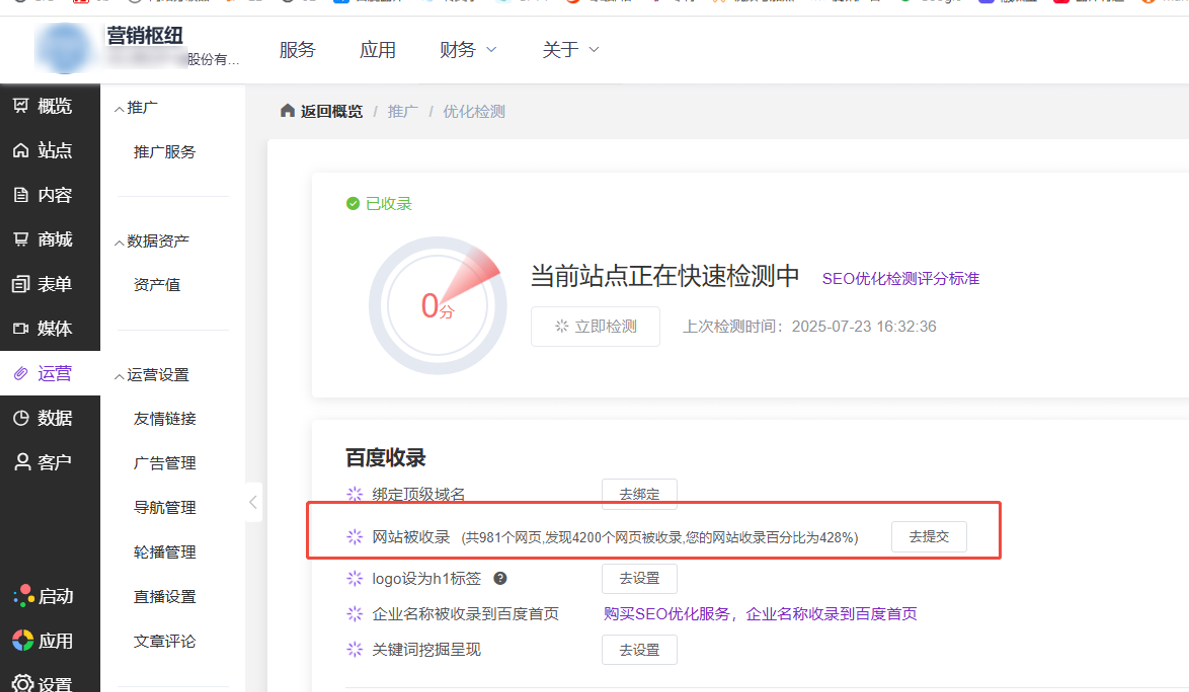Screen dimensions: 1189x692
Task: Open the 应用 colorful sidebar icon
Action: 23,640
